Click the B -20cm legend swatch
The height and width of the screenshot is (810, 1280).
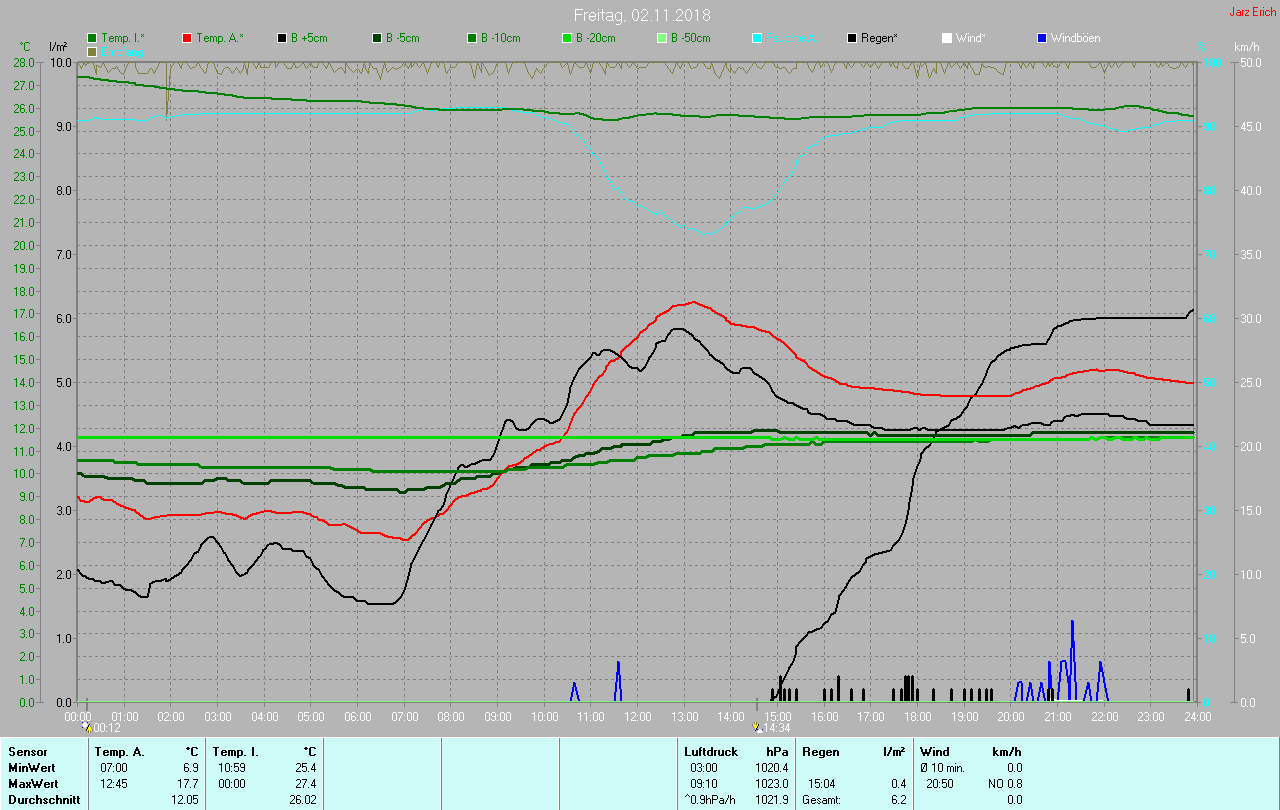coord(567,38)
